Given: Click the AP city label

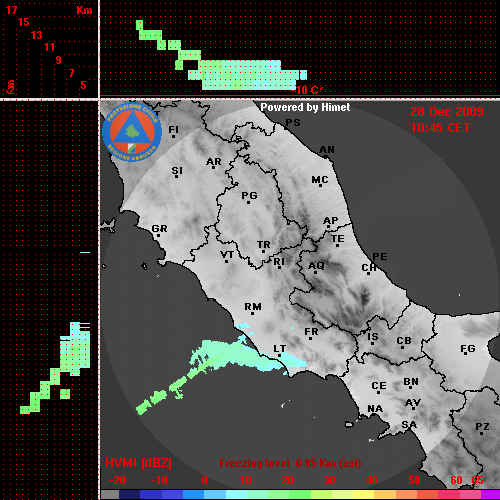Looking at the screenshot, I should [331, 220].
